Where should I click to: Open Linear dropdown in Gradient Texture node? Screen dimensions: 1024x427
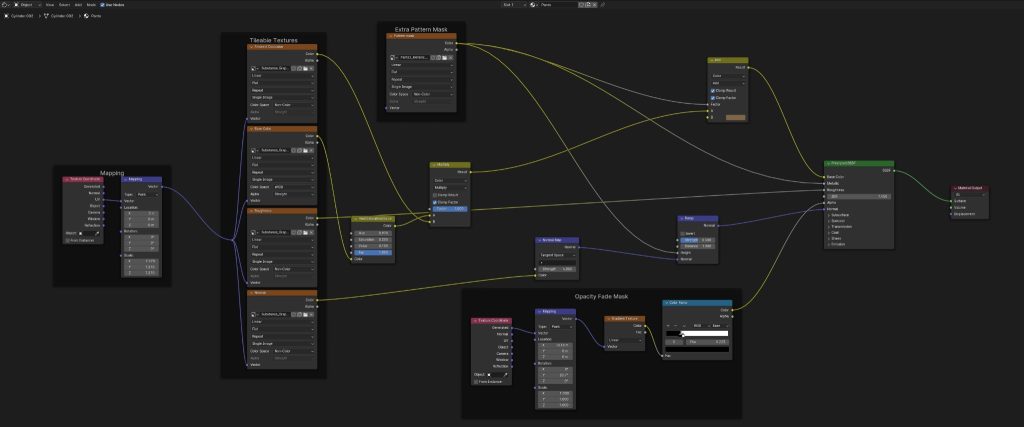(625, 340)
